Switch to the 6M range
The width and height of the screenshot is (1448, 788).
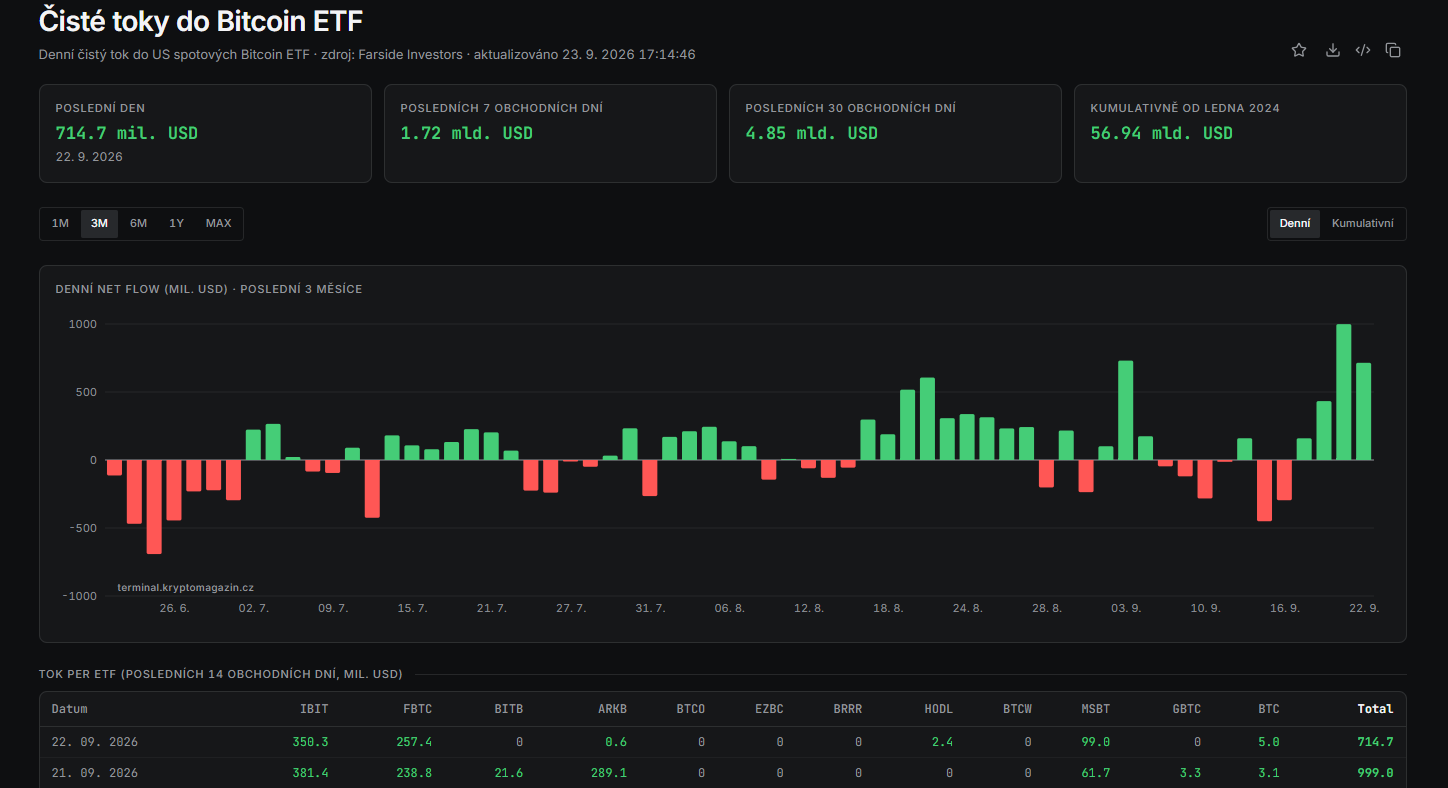[138, 224]
